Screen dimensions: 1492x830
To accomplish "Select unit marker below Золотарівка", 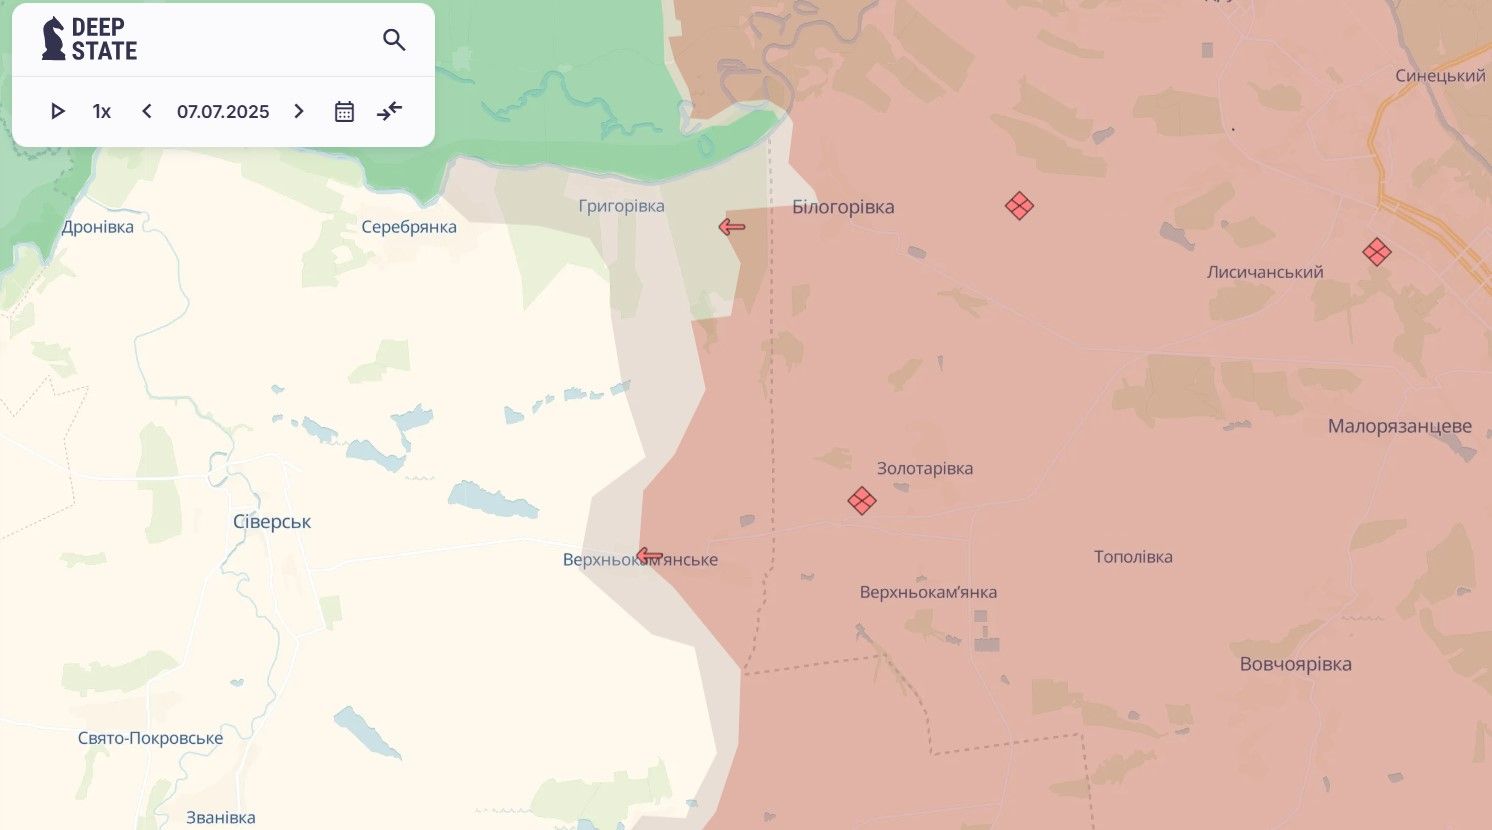I will [x=862, y=500].
